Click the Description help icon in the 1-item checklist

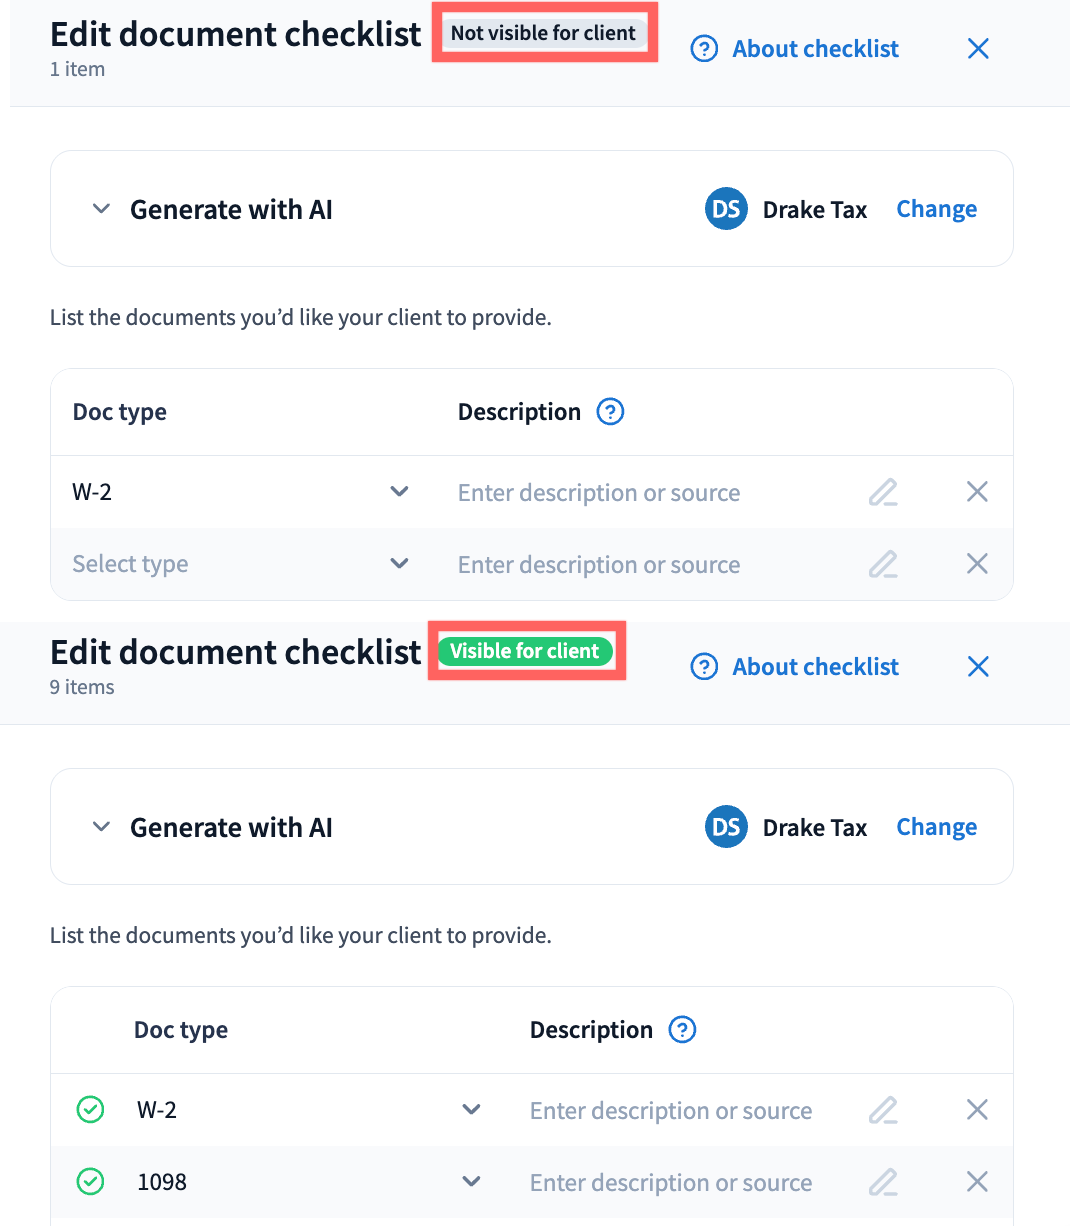(610, 412)
